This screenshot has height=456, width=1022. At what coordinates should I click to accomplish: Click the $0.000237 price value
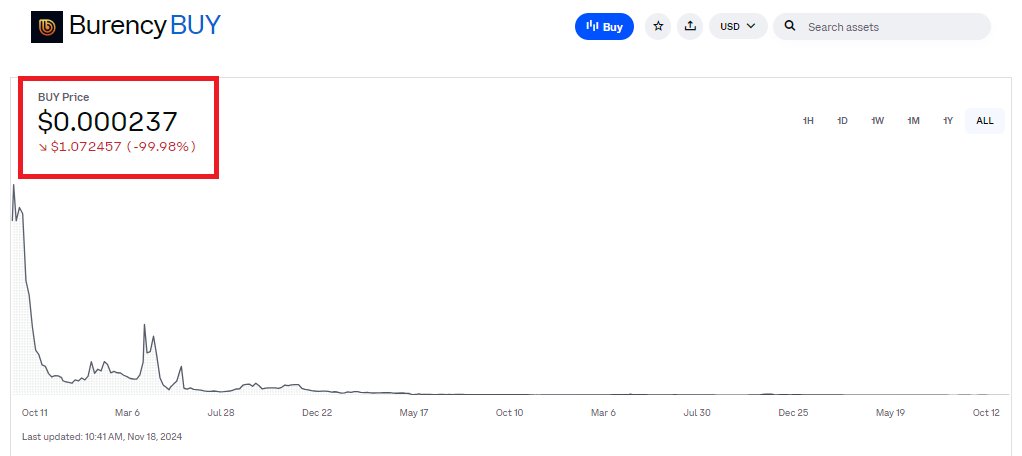pos(108,122)
